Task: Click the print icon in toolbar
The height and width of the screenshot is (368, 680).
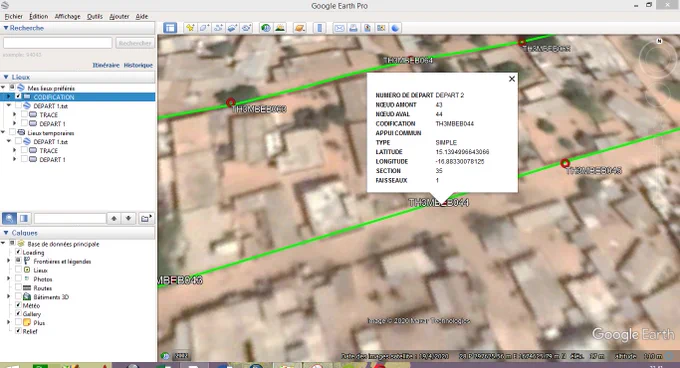Action: 353,28
